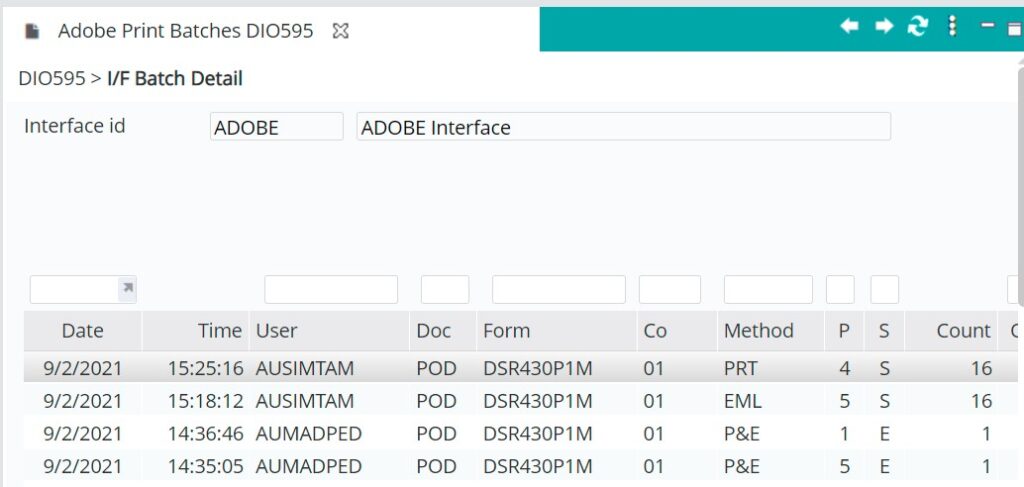
Task: Click the ADOBE Interface description field
Action: click(x=624, y=127)
